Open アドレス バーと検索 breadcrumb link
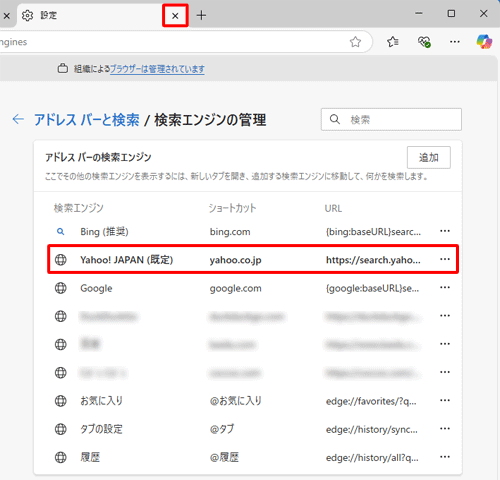 (x=87, y=120)
